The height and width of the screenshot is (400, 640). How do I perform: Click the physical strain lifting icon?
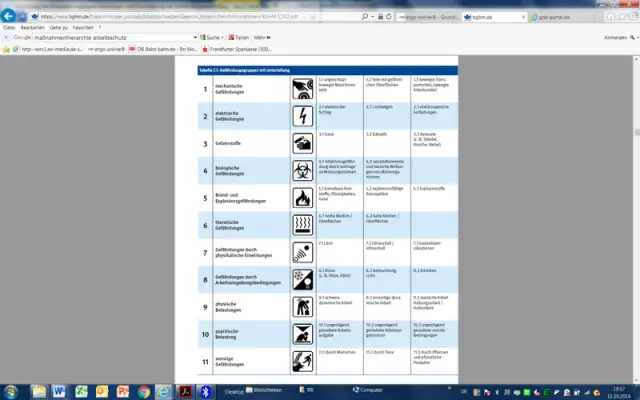coord(301,305)
